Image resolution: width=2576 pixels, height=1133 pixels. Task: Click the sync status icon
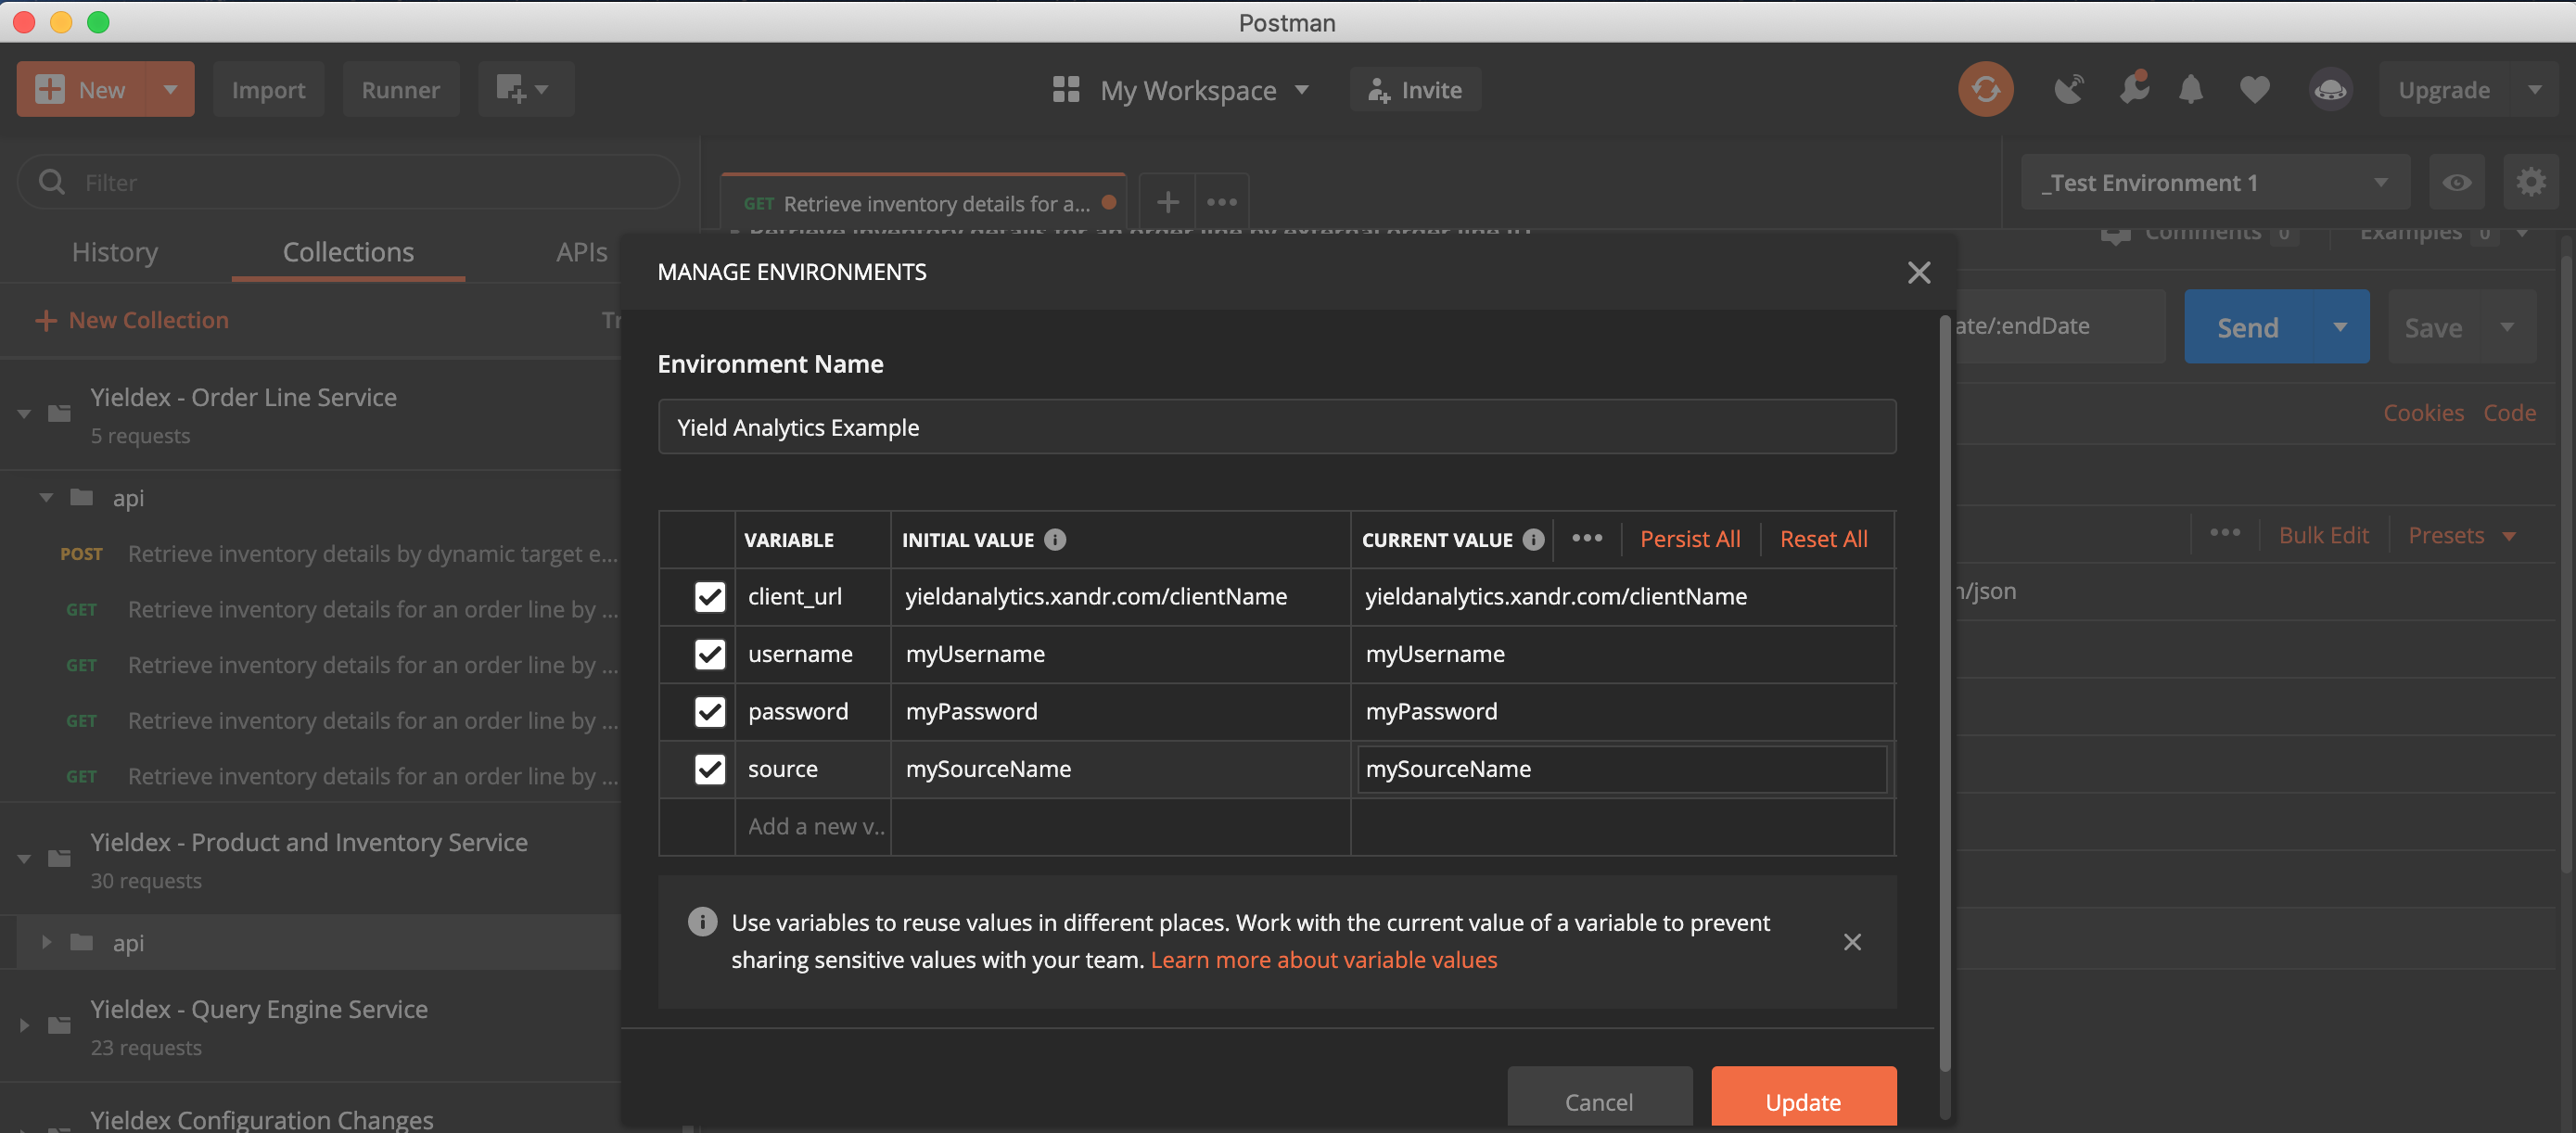1985,90
